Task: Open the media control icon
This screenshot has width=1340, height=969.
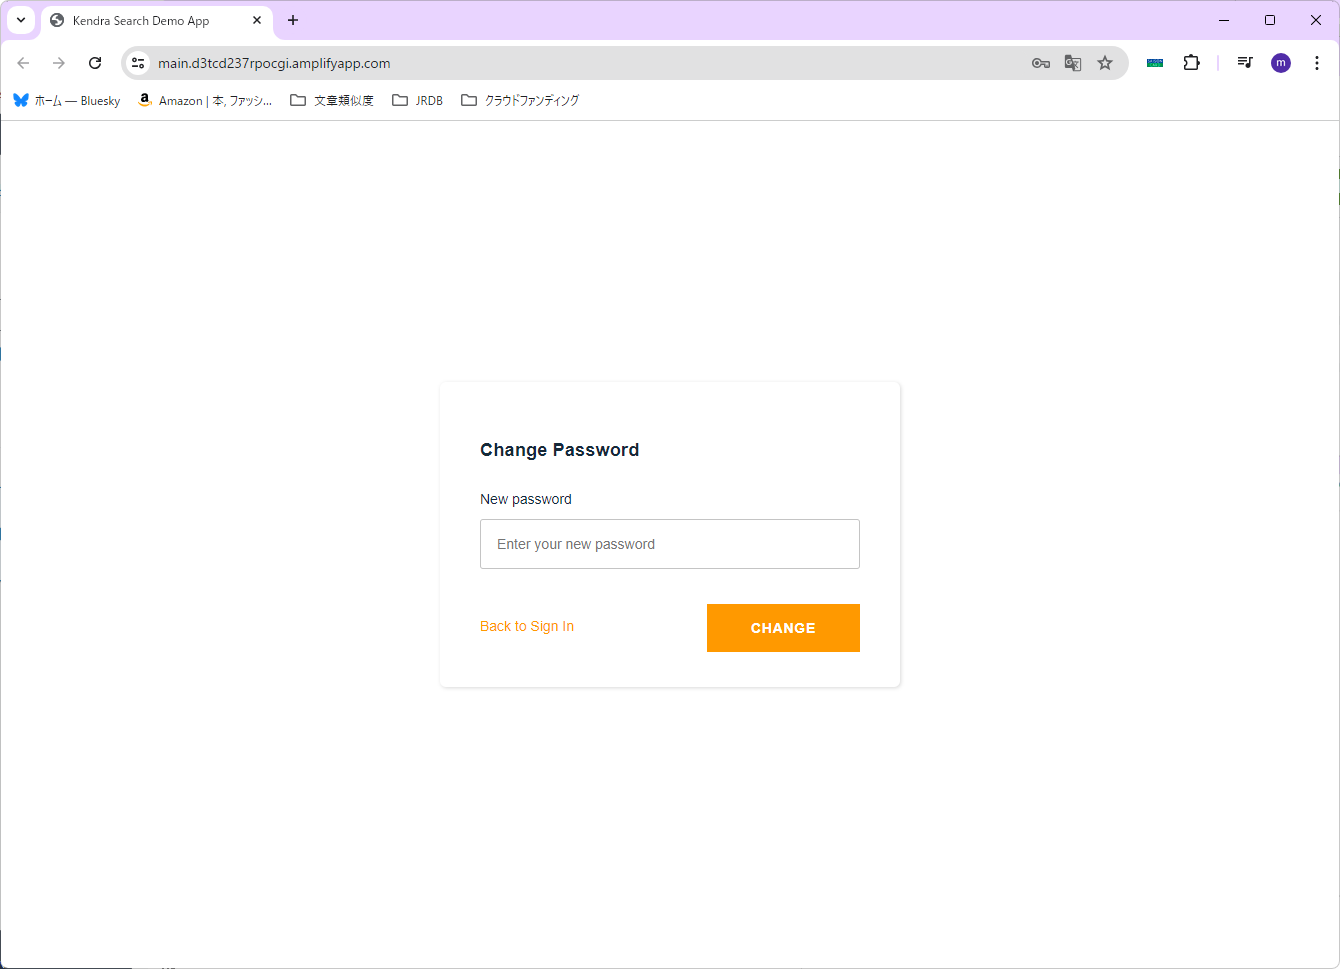Action: 1245,63
